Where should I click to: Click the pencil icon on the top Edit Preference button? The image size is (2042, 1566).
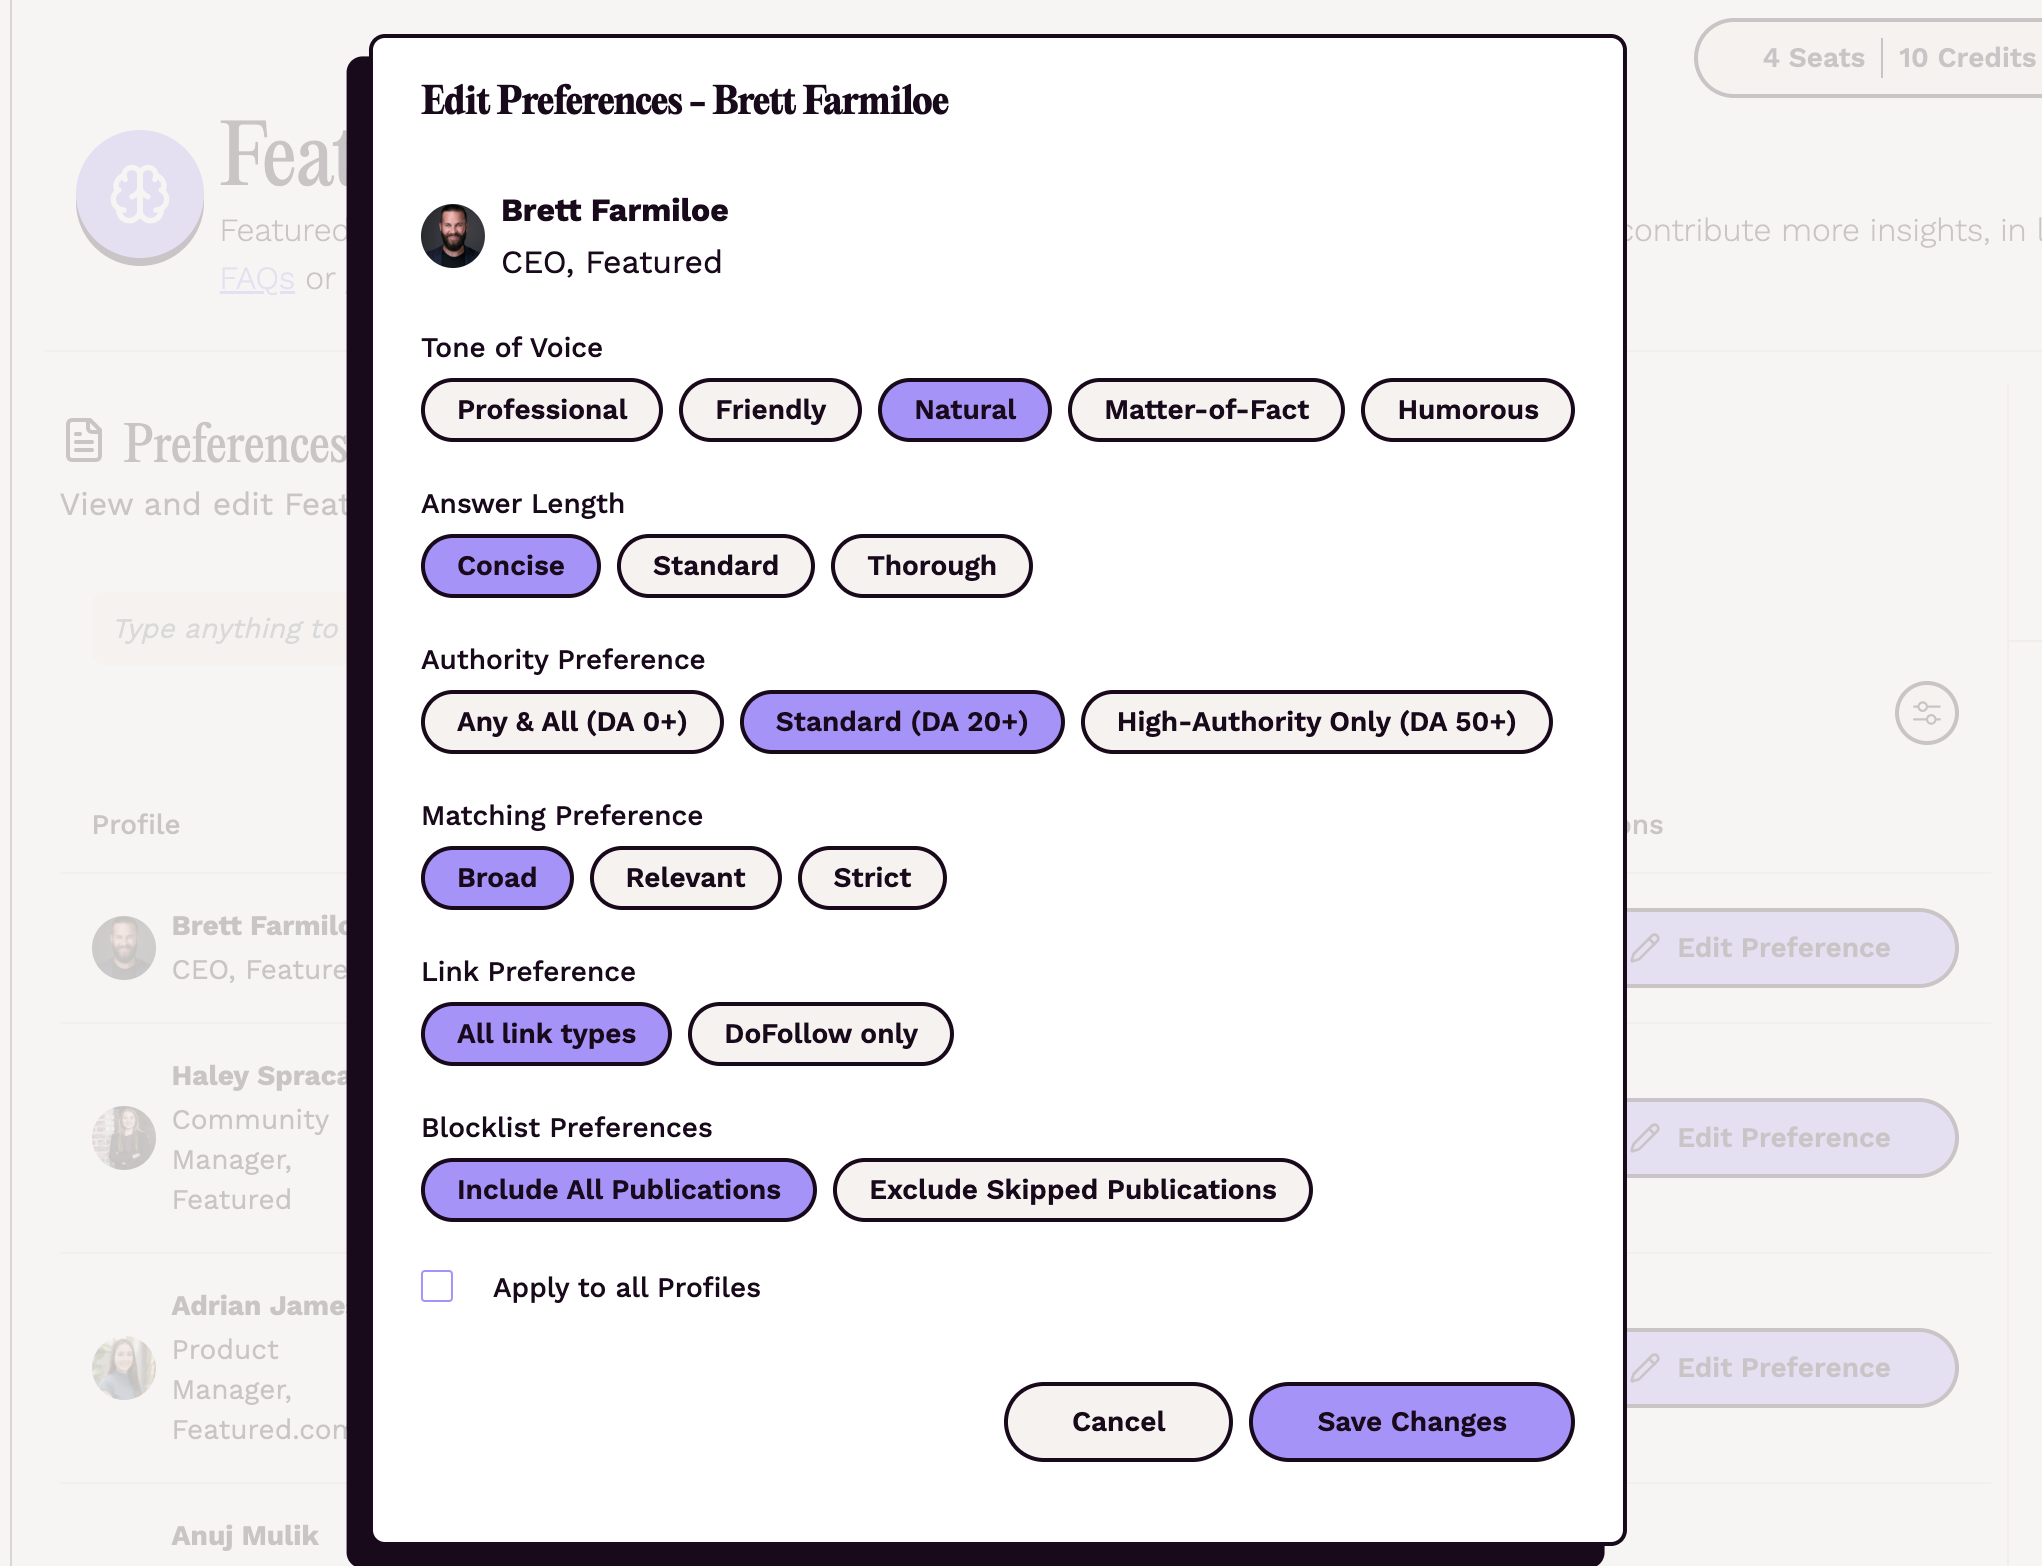[1649, 947]
